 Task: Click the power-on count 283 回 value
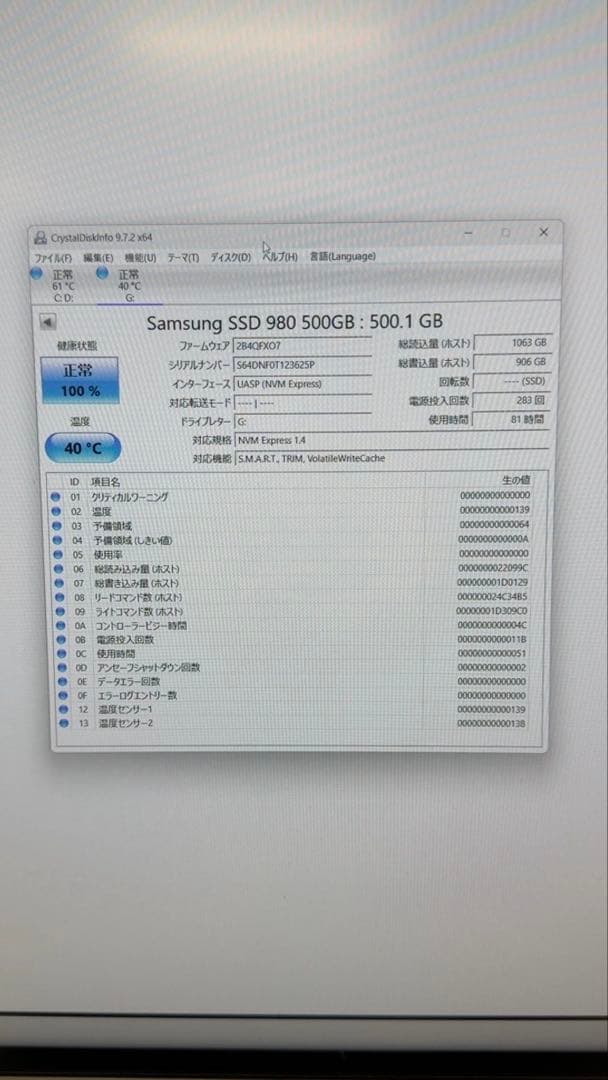(x=512, y=400)
